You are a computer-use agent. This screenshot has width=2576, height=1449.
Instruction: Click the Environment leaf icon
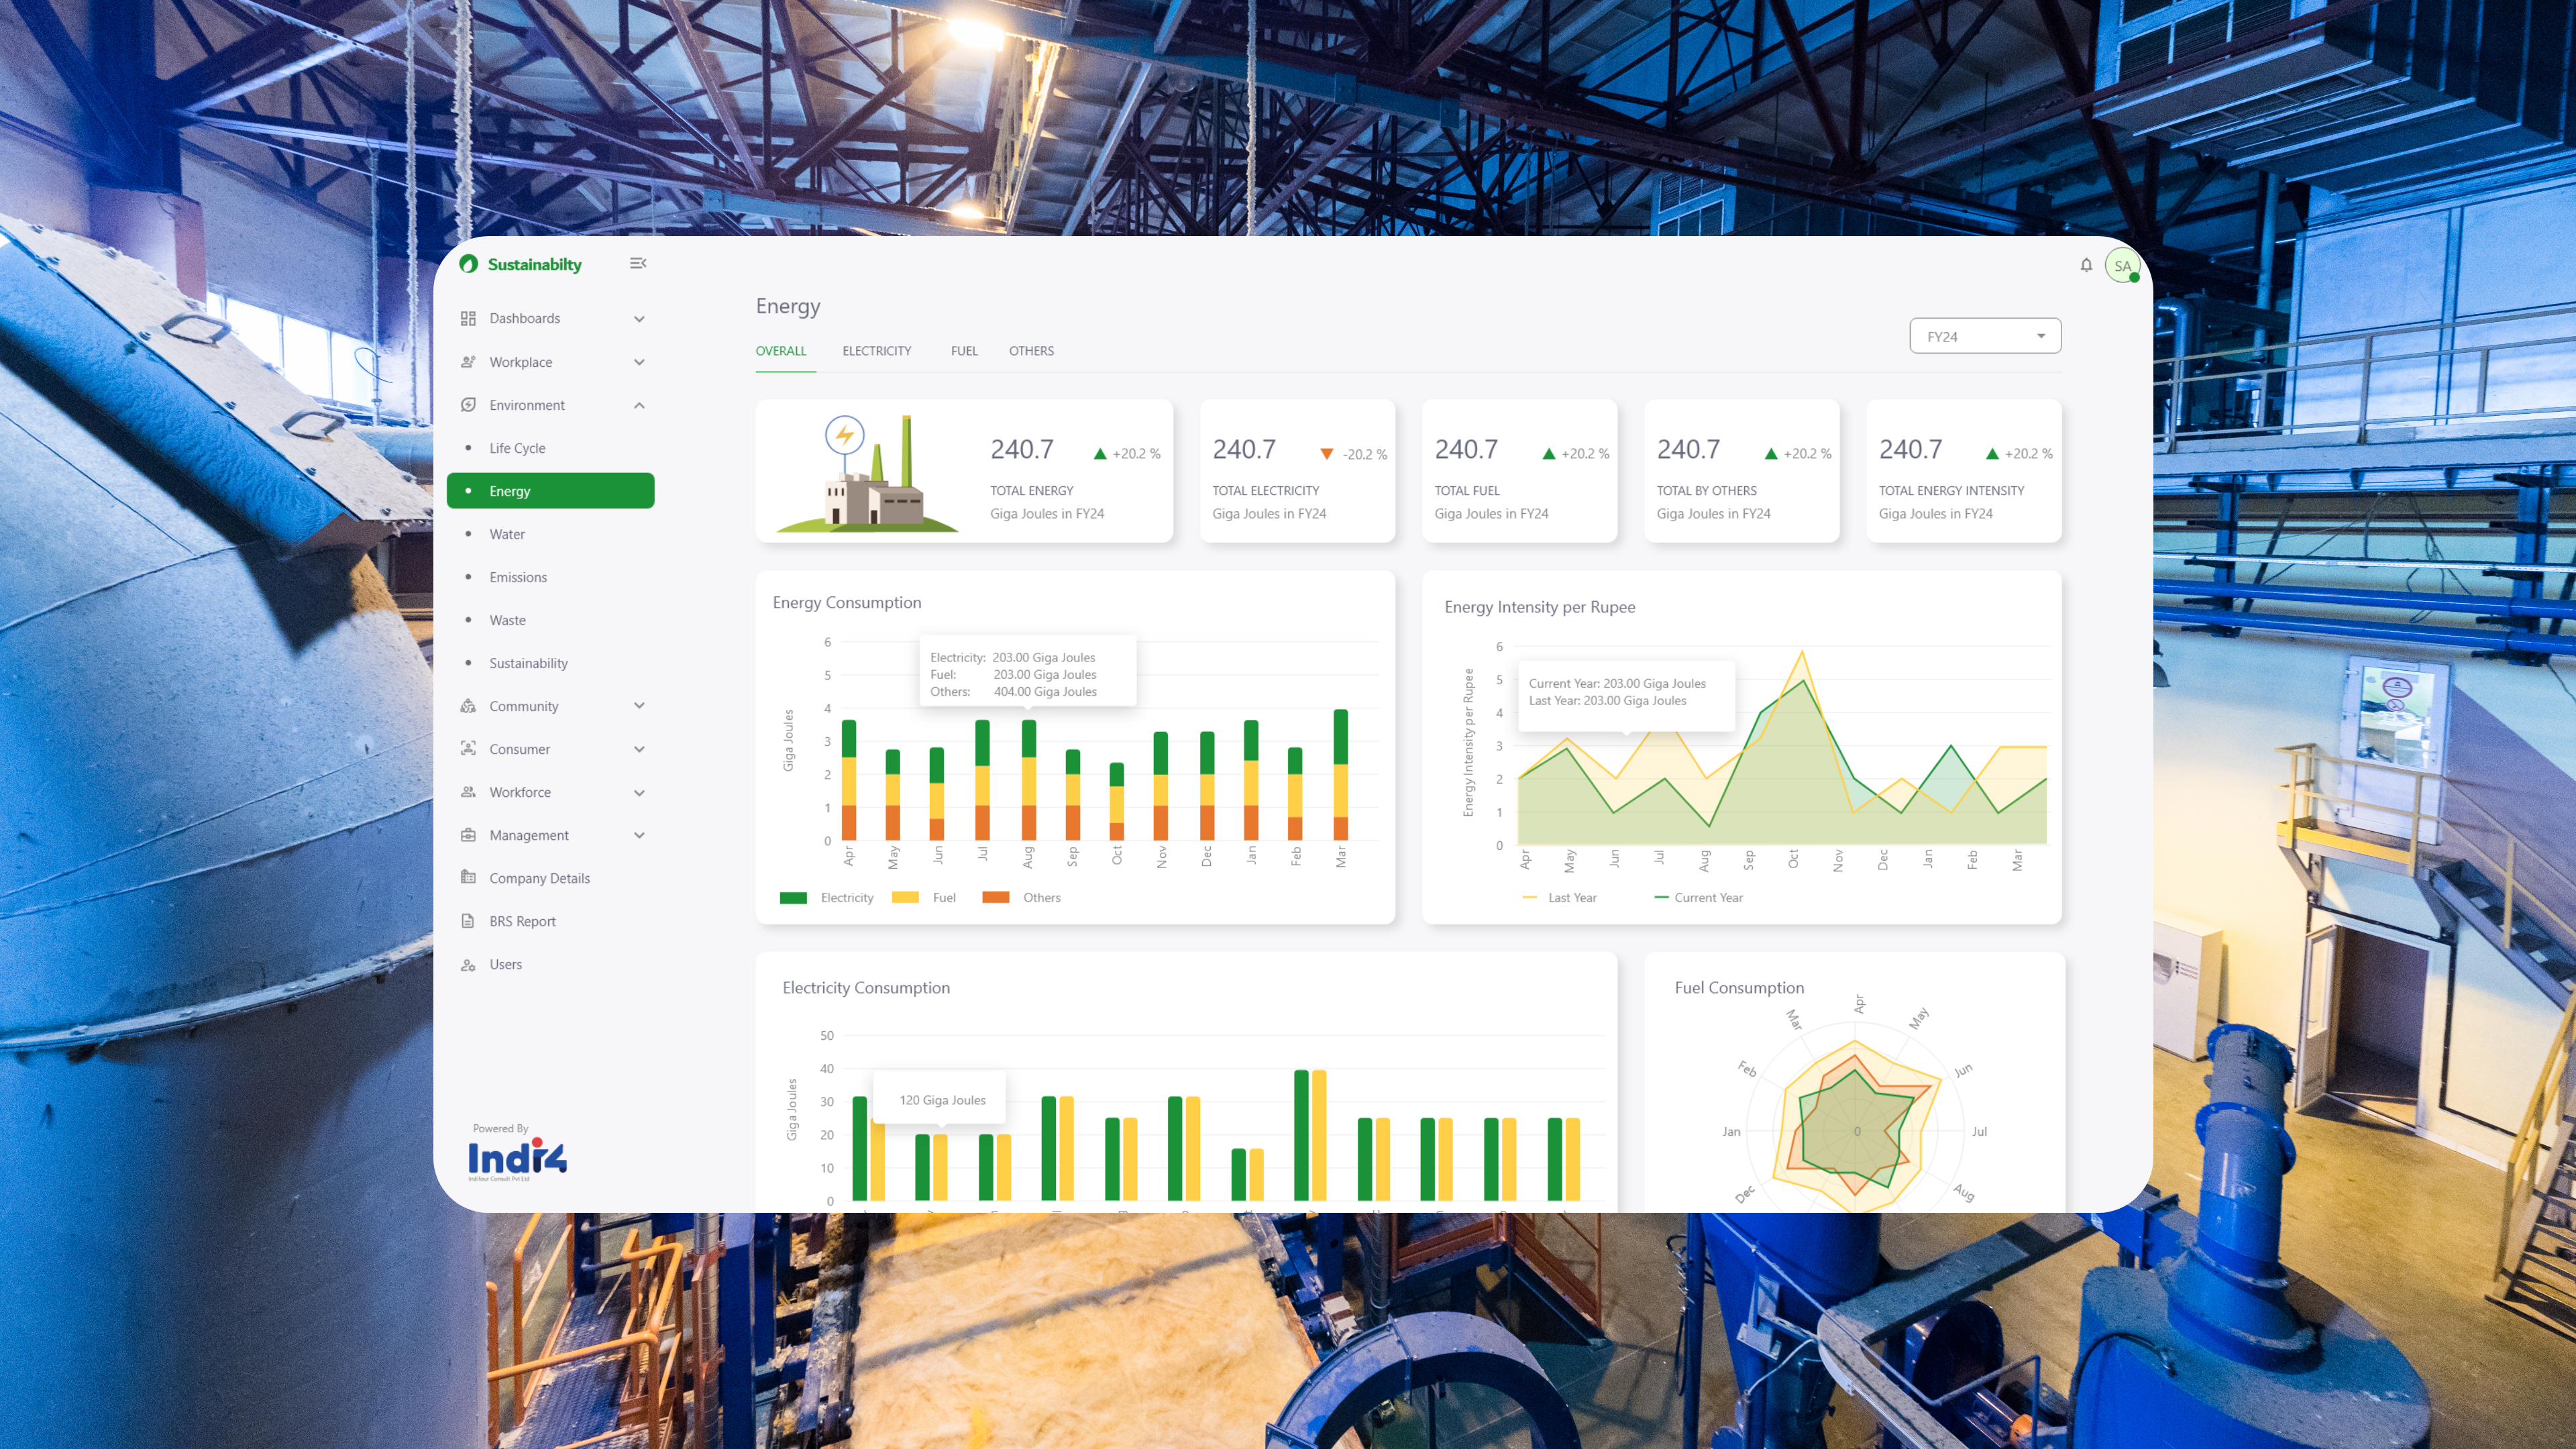(x=468, y=405)
